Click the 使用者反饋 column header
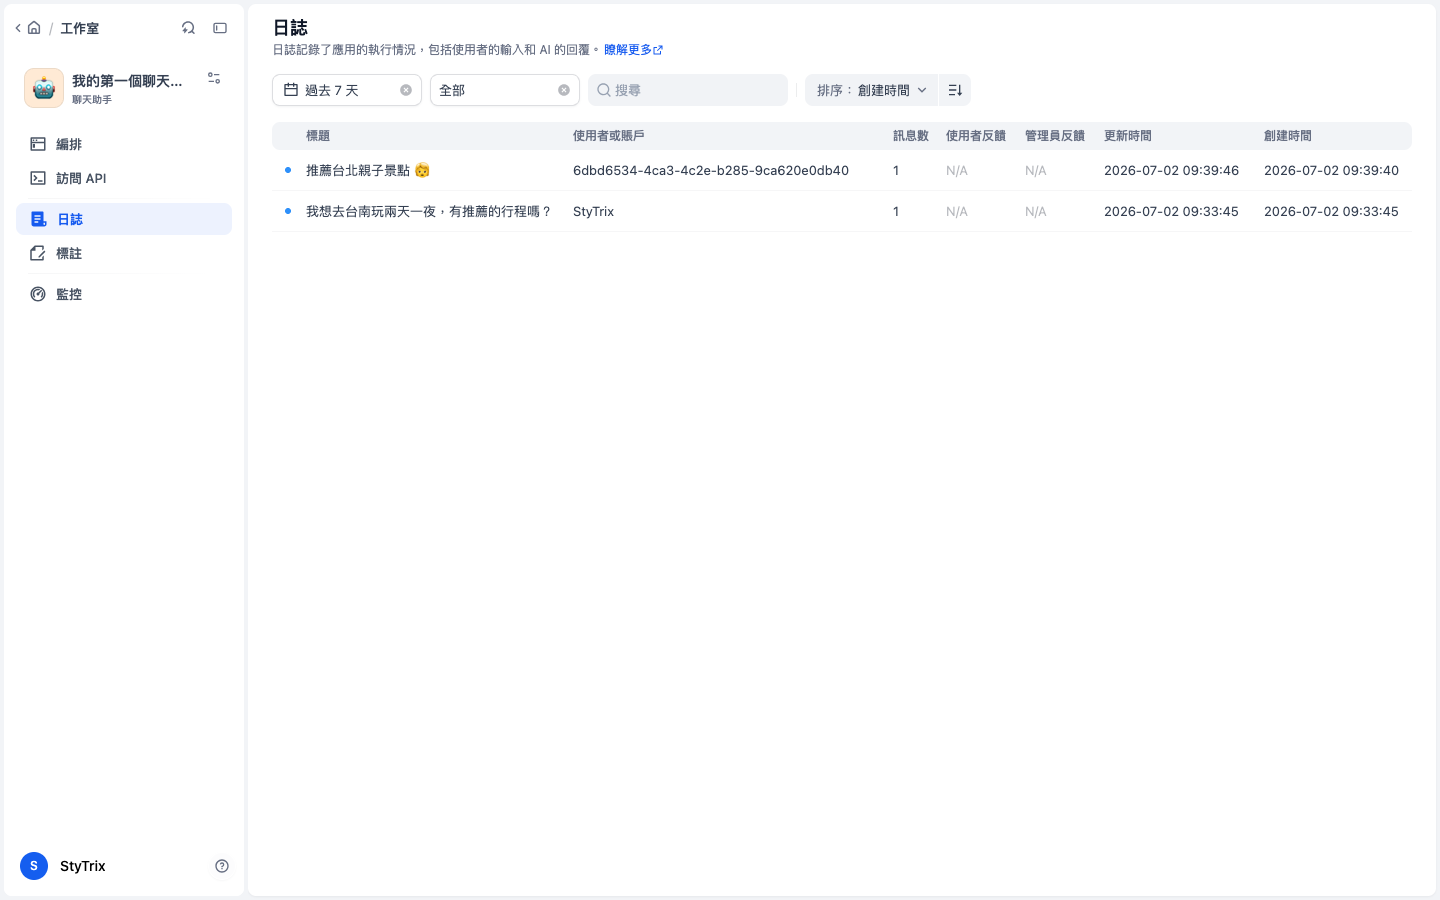Screen dimensions: 1440x900 click(x=976, y=135)
